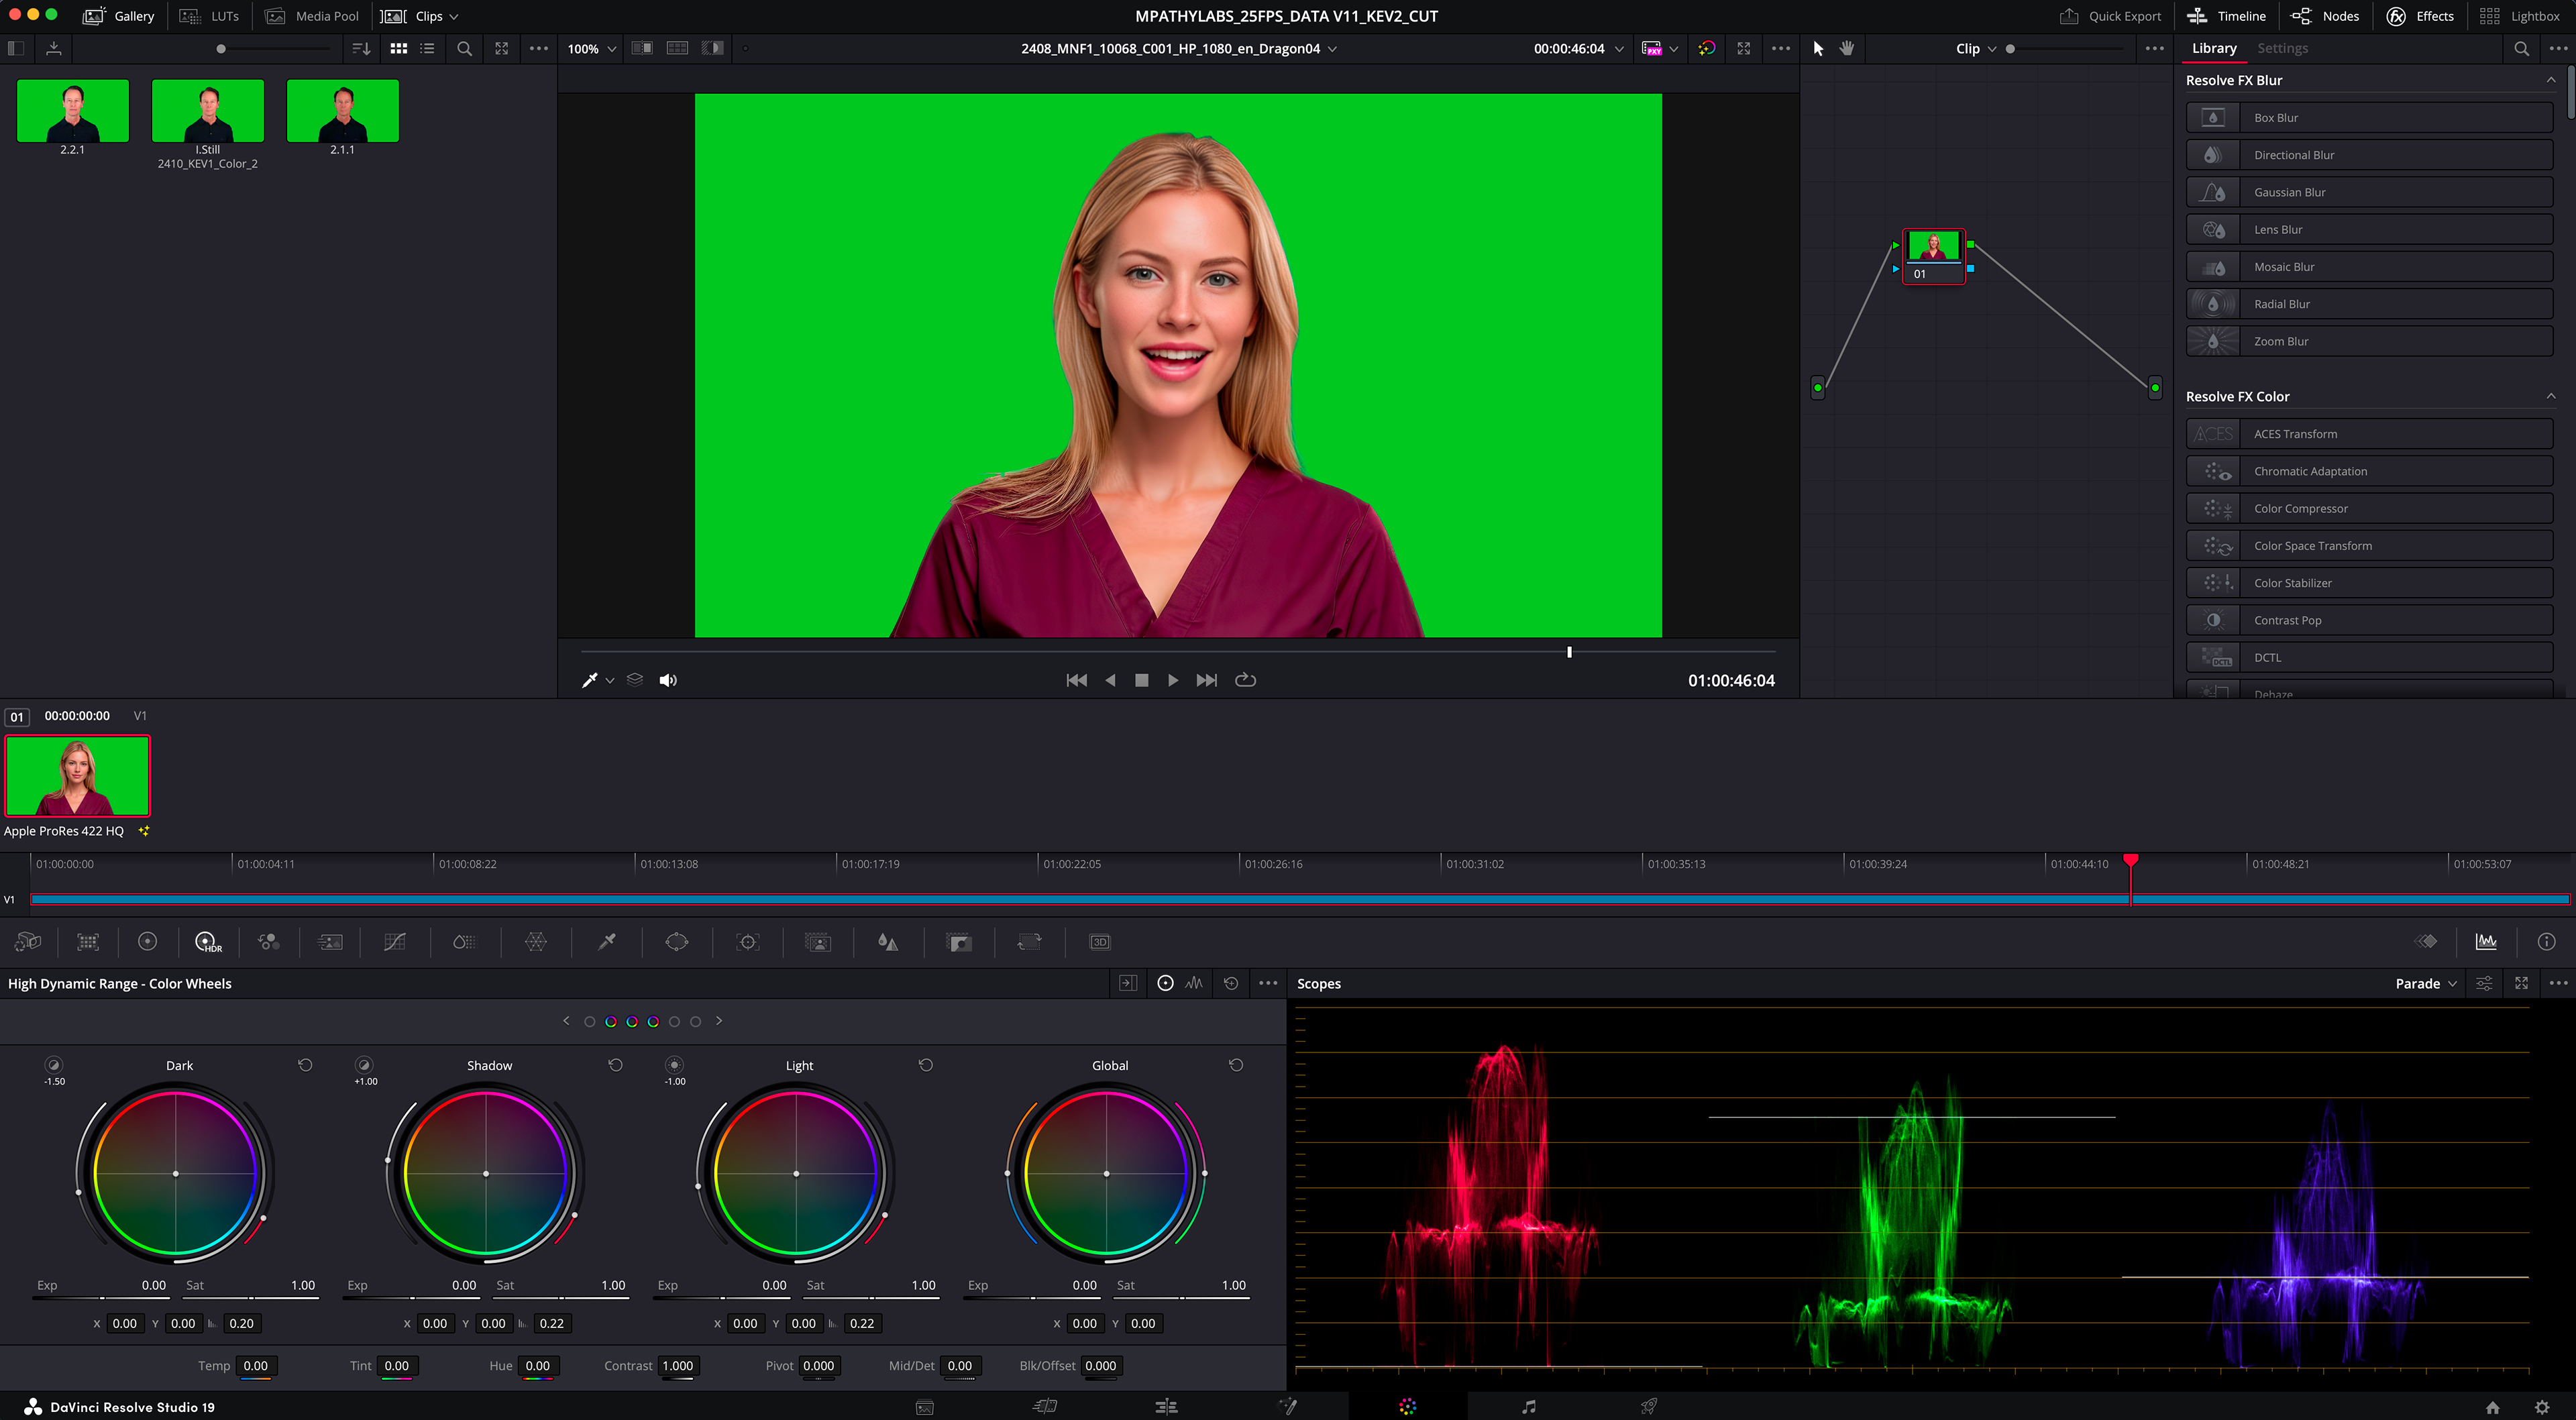Open the Tracker palette icon
This screenshot has width=2576, height=1420.
tap(748, 942)
